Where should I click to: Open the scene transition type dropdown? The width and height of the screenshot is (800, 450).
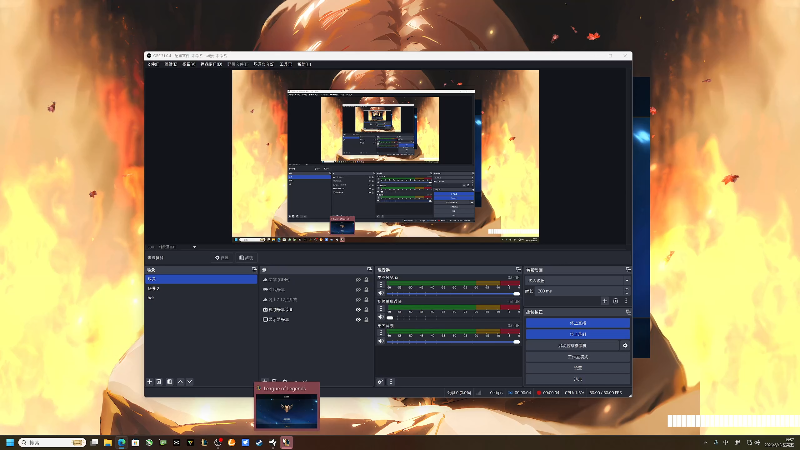point(578,281)
